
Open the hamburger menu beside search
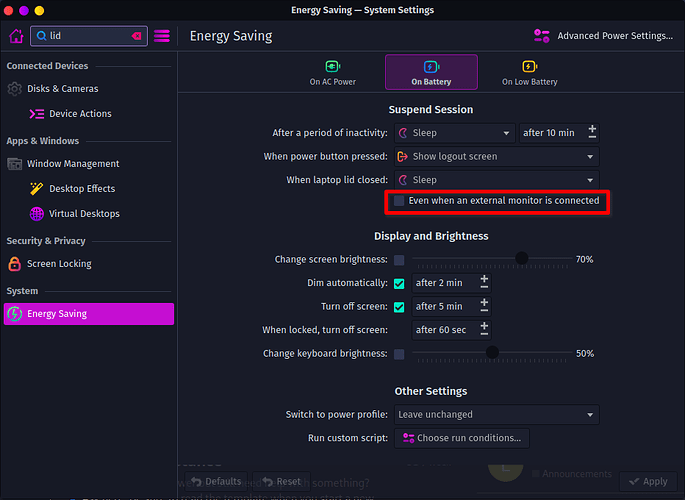tap(162, 36)
